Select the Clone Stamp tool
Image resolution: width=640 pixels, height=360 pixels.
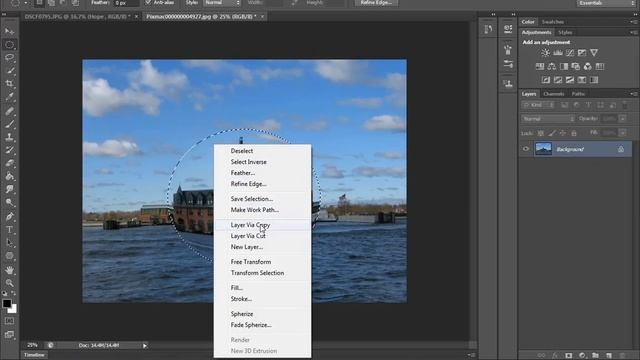pos(9,137)
